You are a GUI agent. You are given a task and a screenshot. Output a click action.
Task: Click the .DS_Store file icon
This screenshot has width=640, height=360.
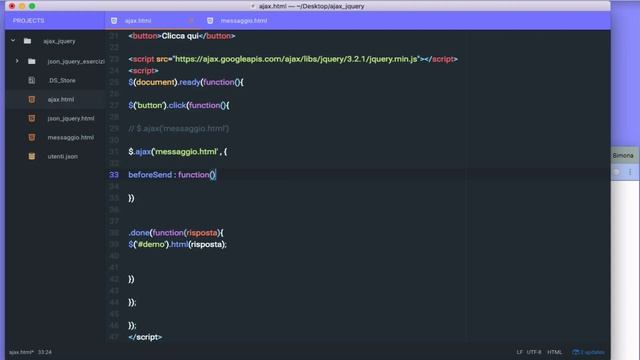(x=31, y=80)
